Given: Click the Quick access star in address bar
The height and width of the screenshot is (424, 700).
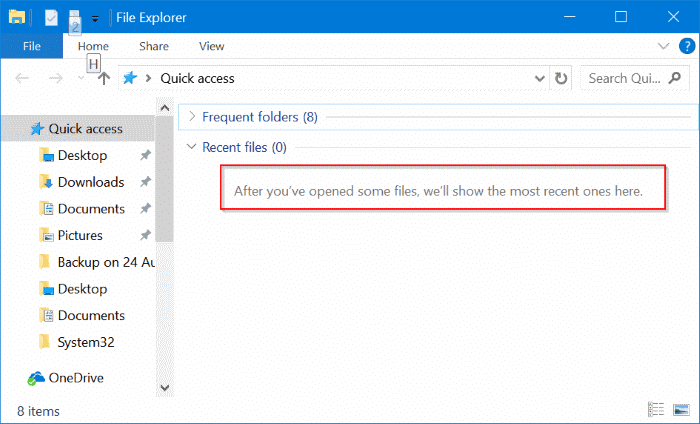Looking at the screenshot, I should point(129,78).
